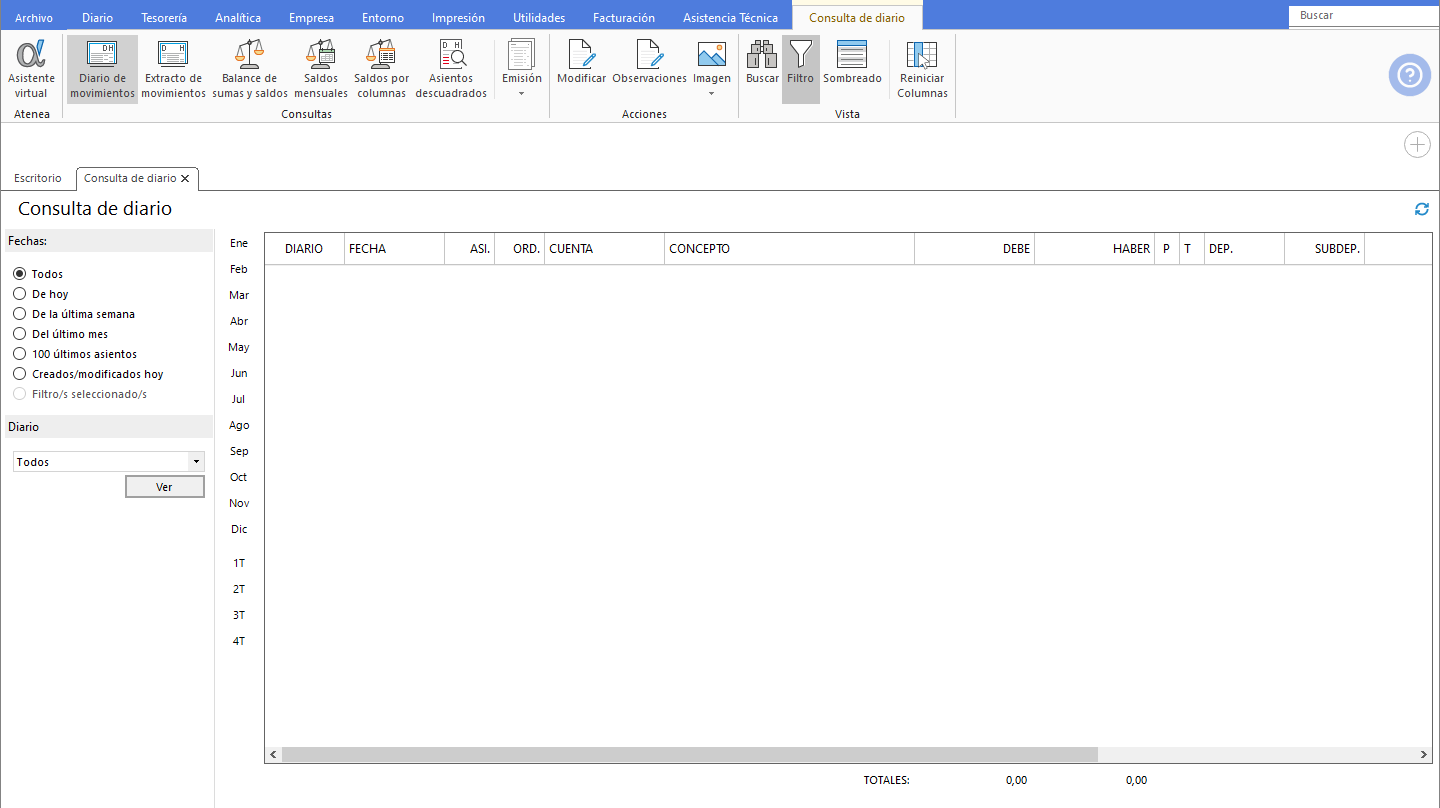Viewport: 1440px width, 808px height.
Task: Click the DEBE column header
Action: coord(974,249)
